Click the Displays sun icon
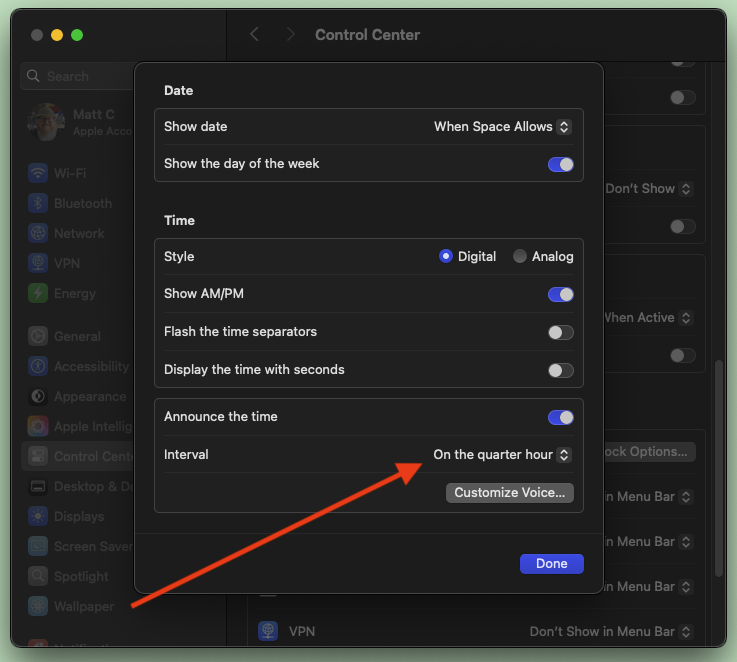 (38, 516)
